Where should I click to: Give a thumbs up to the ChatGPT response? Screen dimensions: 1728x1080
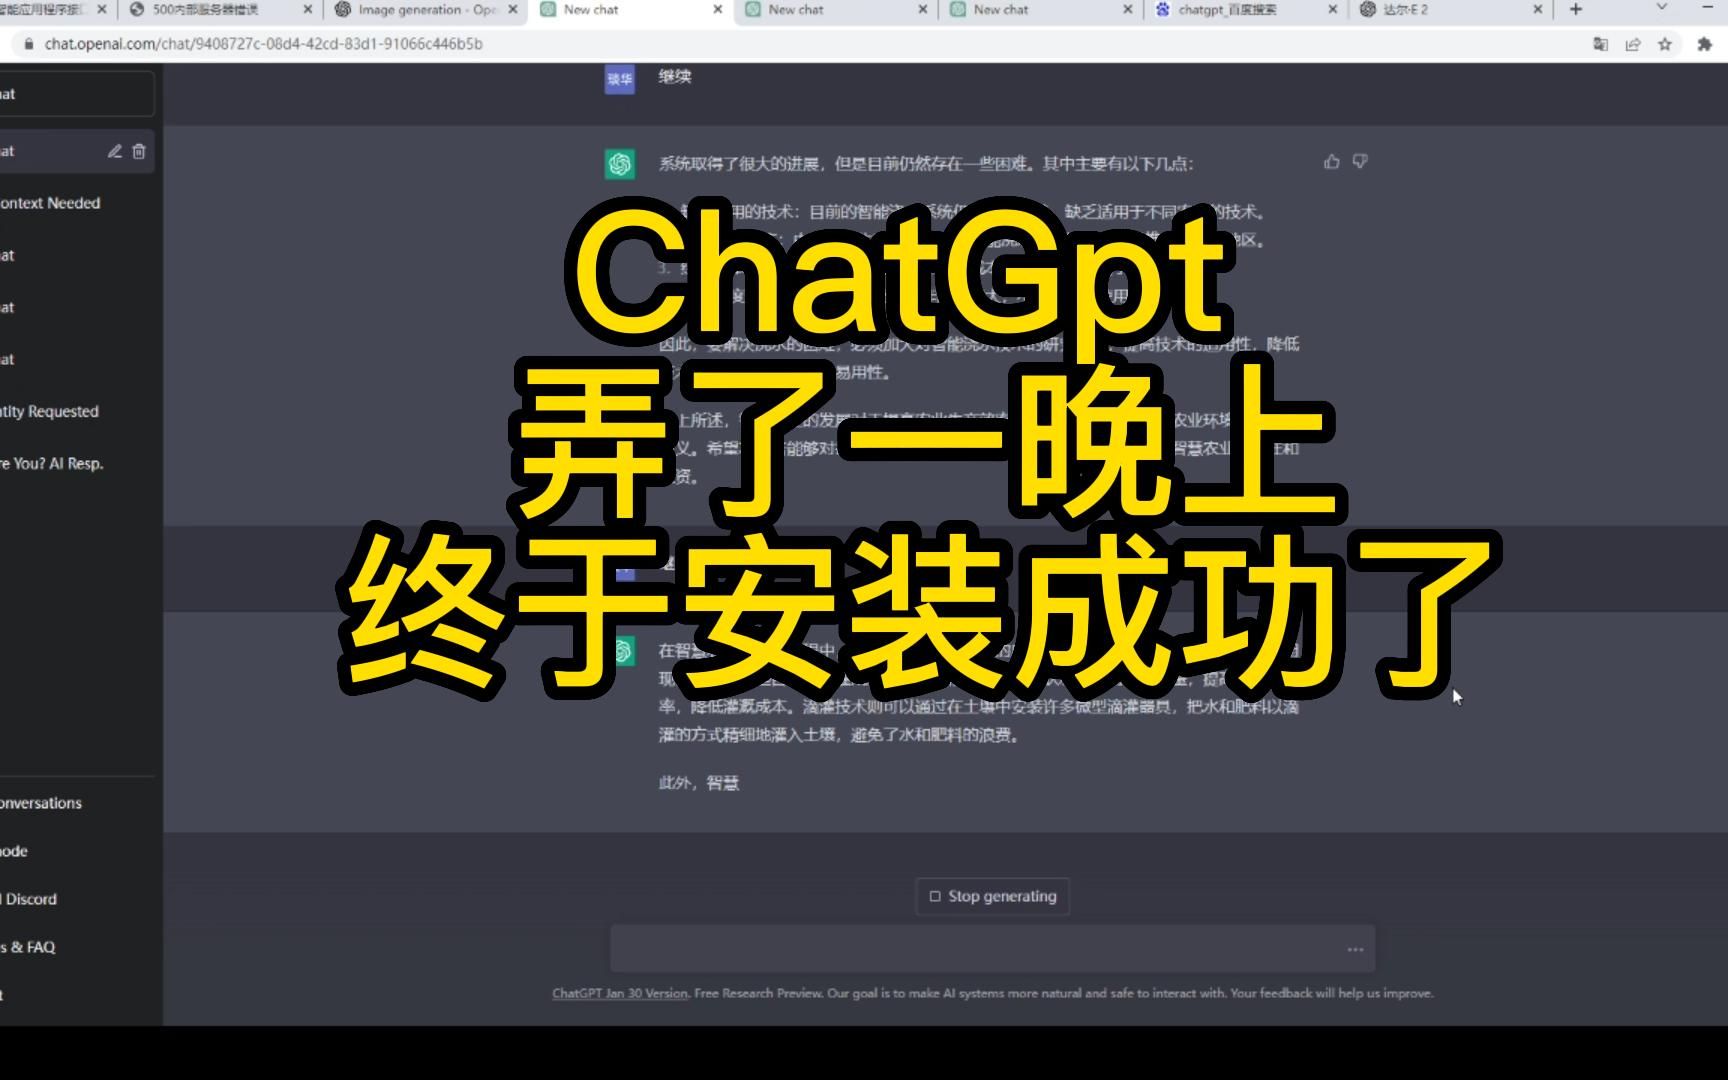coord(1331,162)
